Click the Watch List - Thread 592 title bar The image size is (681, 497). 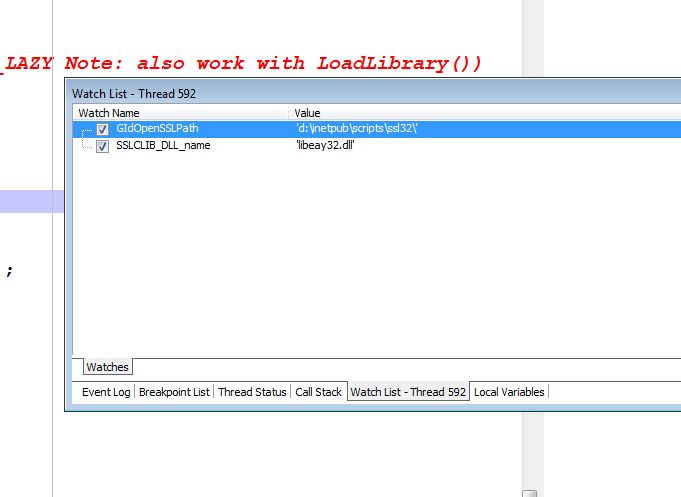tap(376, 93)
